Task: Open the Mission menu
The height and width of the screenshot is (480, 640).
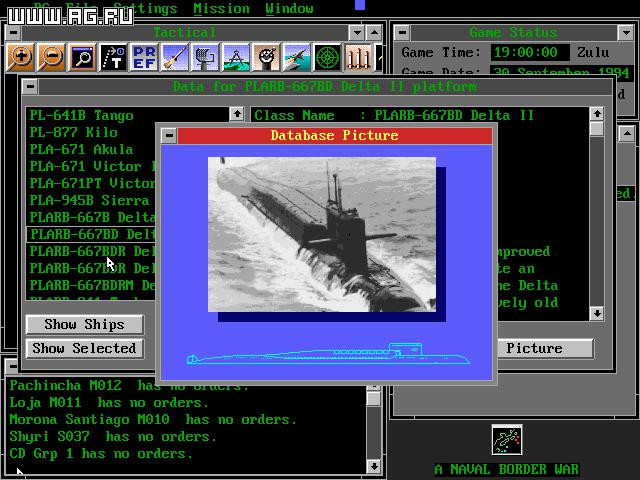Action: (x=221, y=8)
